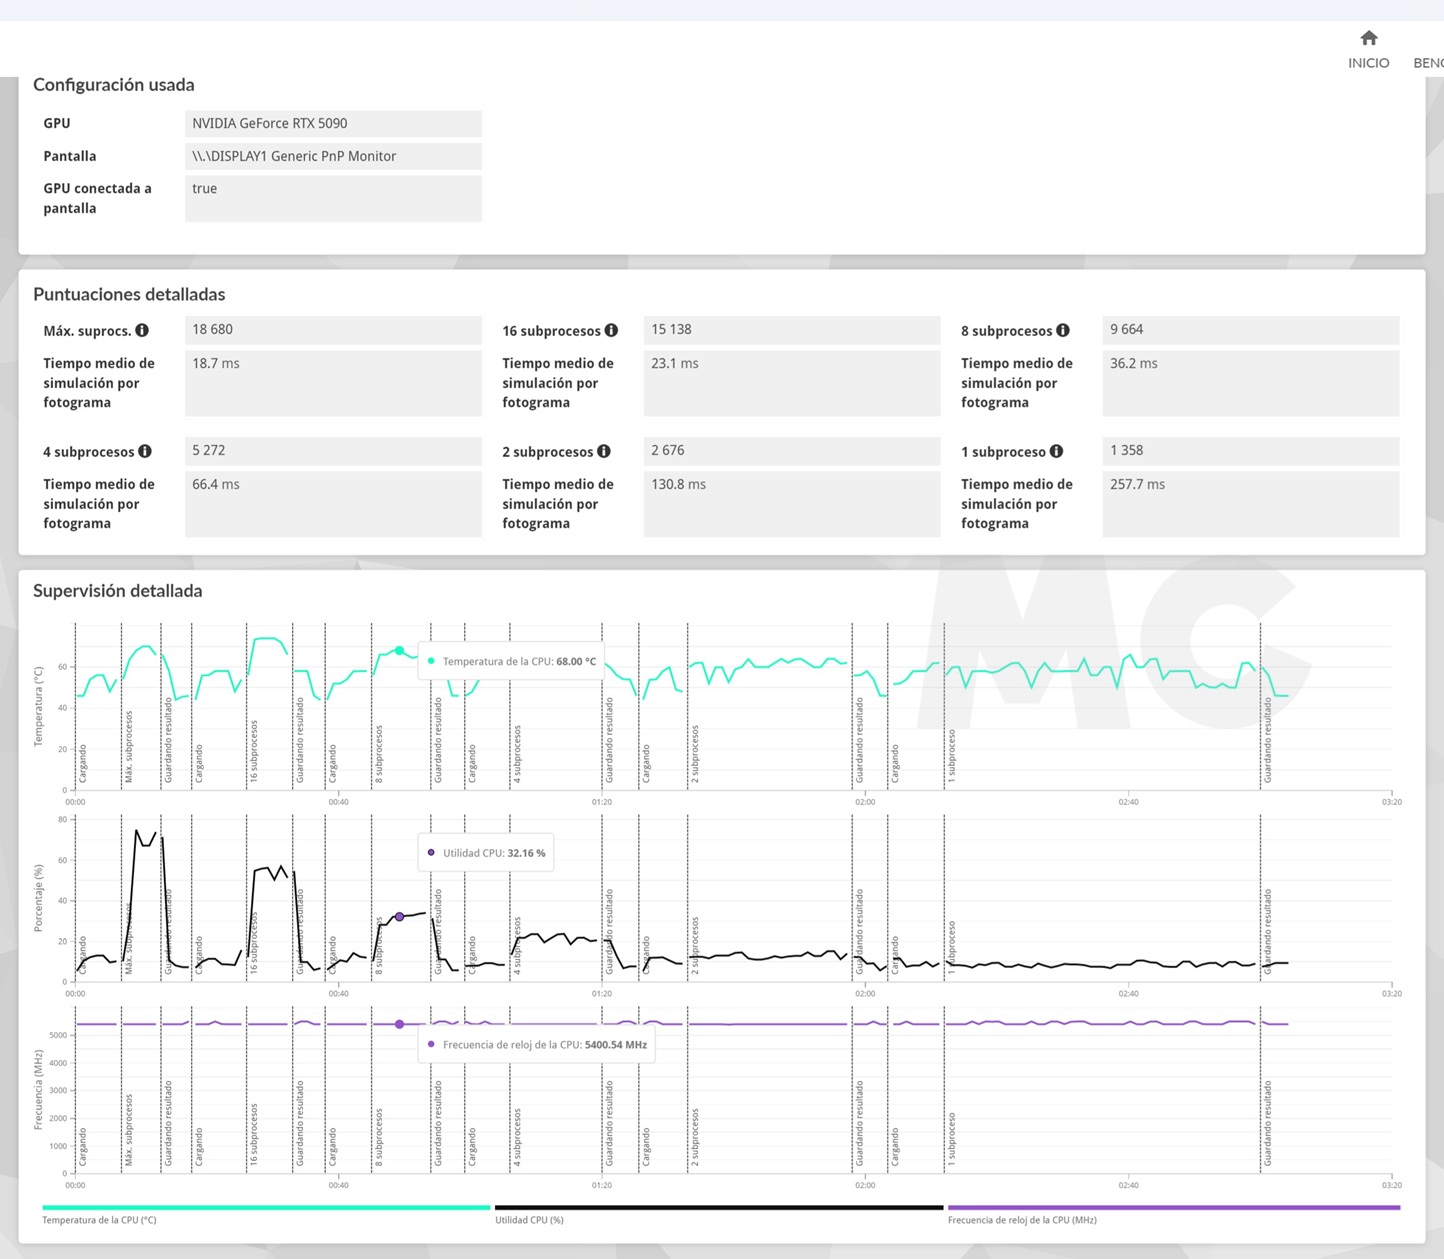1444x1259 pixels.
Task: Click the Máx. suprocs. score 18 680
Action: [x=332, y=329]
